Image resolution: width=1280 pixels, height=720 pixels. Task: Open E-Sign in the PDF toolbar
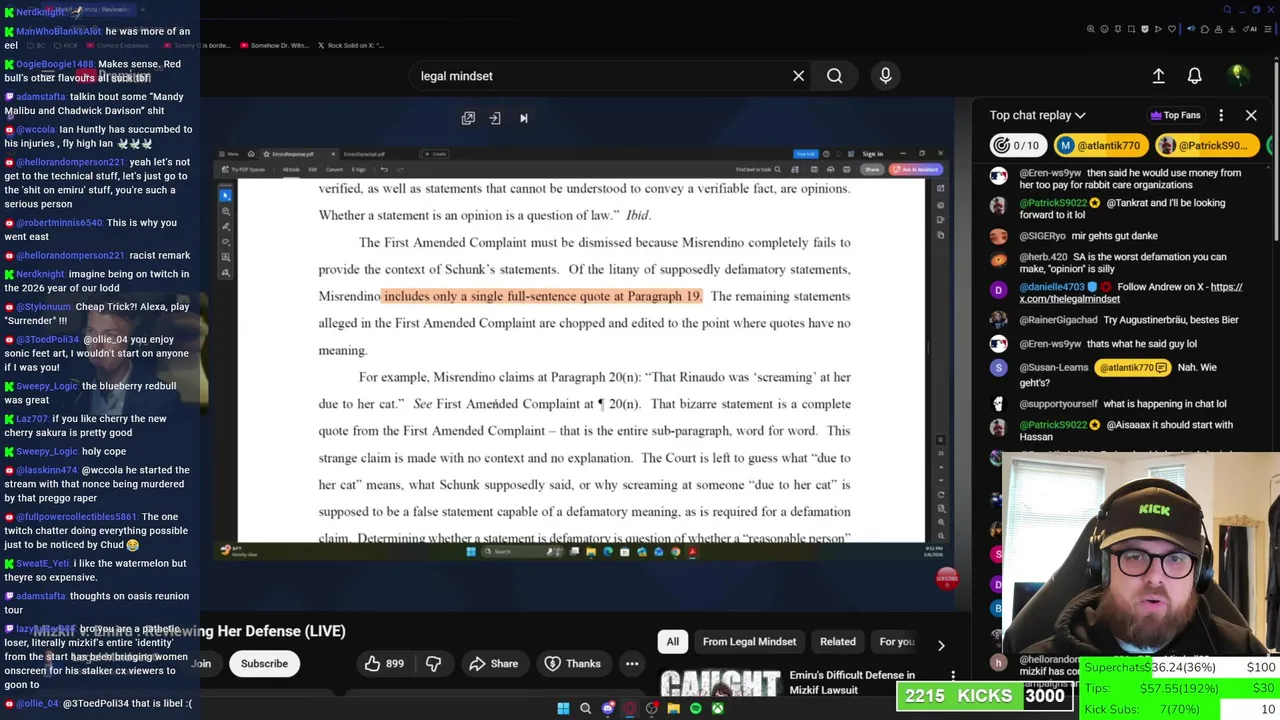359,169
